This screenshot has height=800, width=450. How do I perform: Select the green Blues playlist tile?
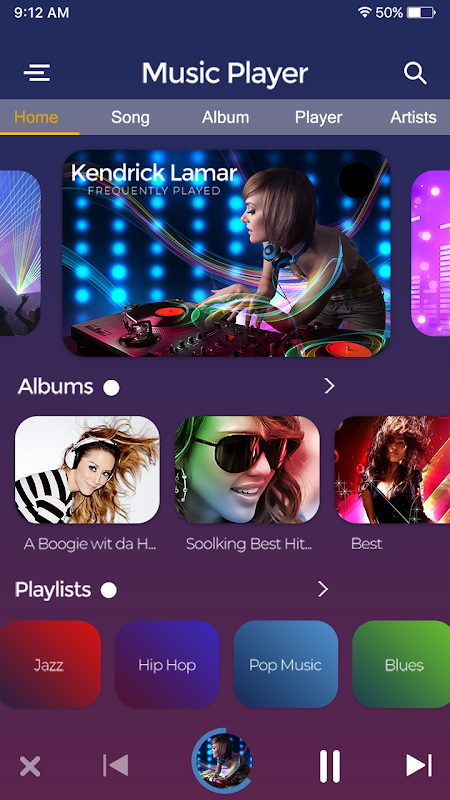point(401,664)
